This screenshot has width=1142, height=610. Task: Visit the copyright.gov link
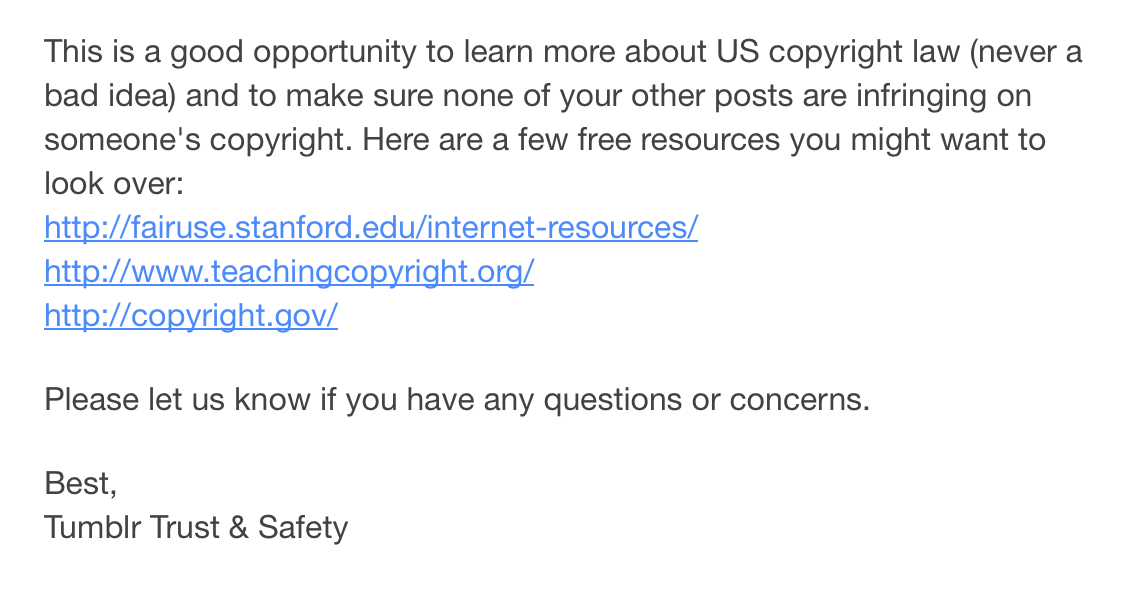[x=191, y=315]
